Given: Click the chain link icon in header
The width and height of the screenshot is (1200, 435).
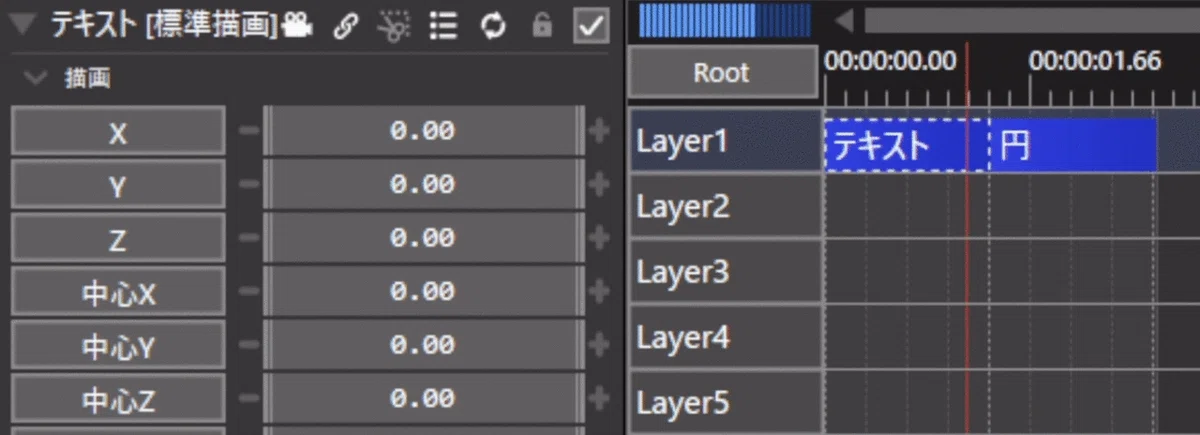Looking at the screenshot, I should pyautogui.click(x=345, y=27).
